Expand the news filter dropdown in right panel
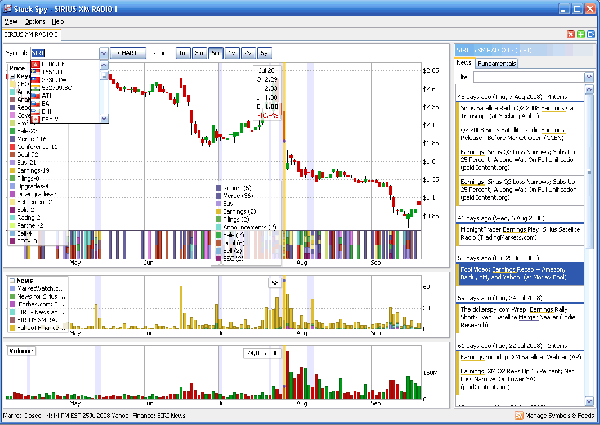Image resolution: width=600 pixels, height=425 pixels. pyautogui.click(x=588, y=76)
